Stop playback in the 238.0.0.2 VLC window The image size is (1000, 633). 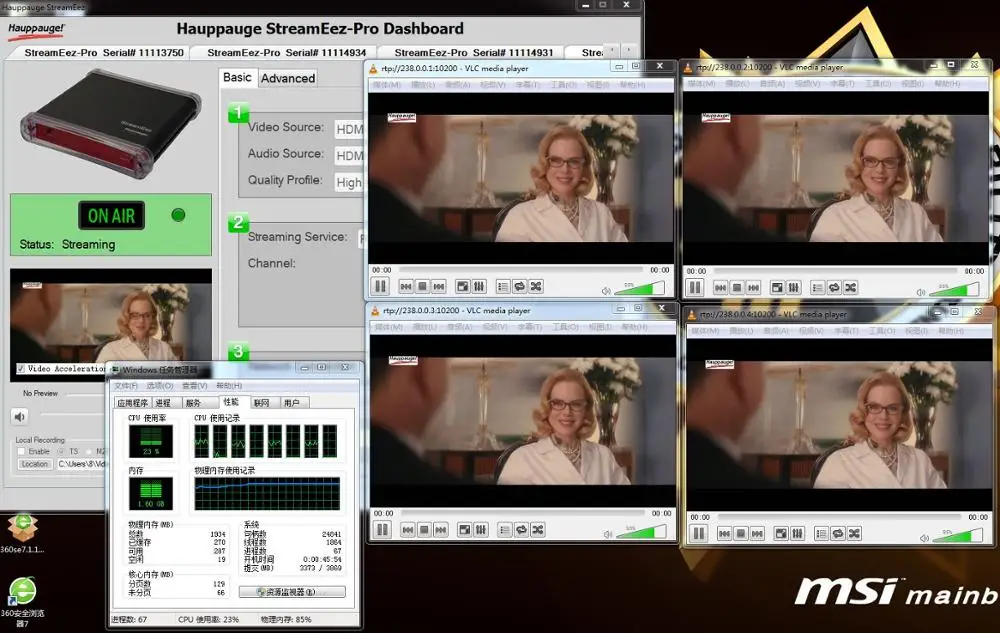tap(737, 288)
